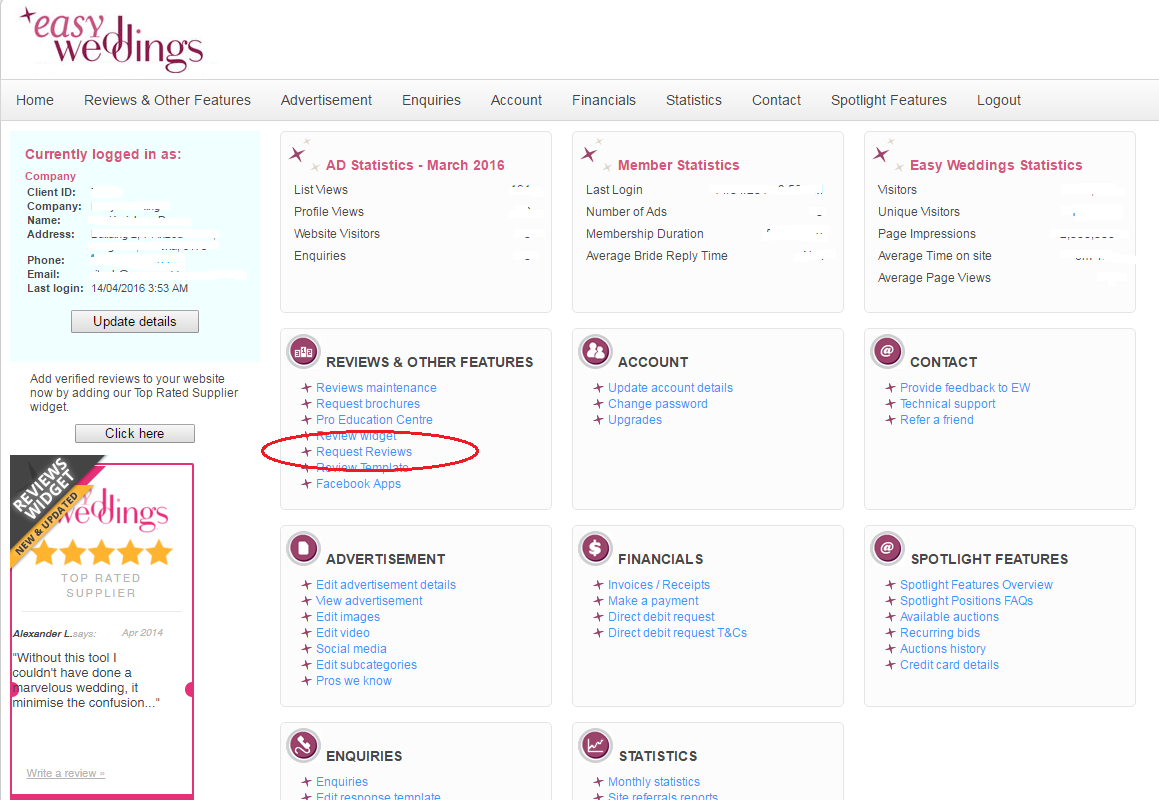Screen dimensions: 1159x800
Task: Click the Enquiries section phone icon
Action: (303, 745)
